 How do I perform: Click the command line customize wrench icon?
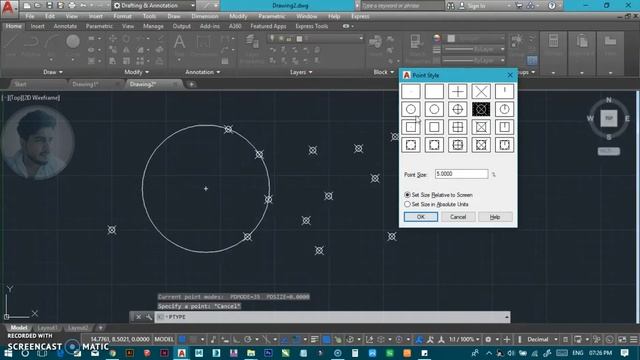(x=149, y=317)
